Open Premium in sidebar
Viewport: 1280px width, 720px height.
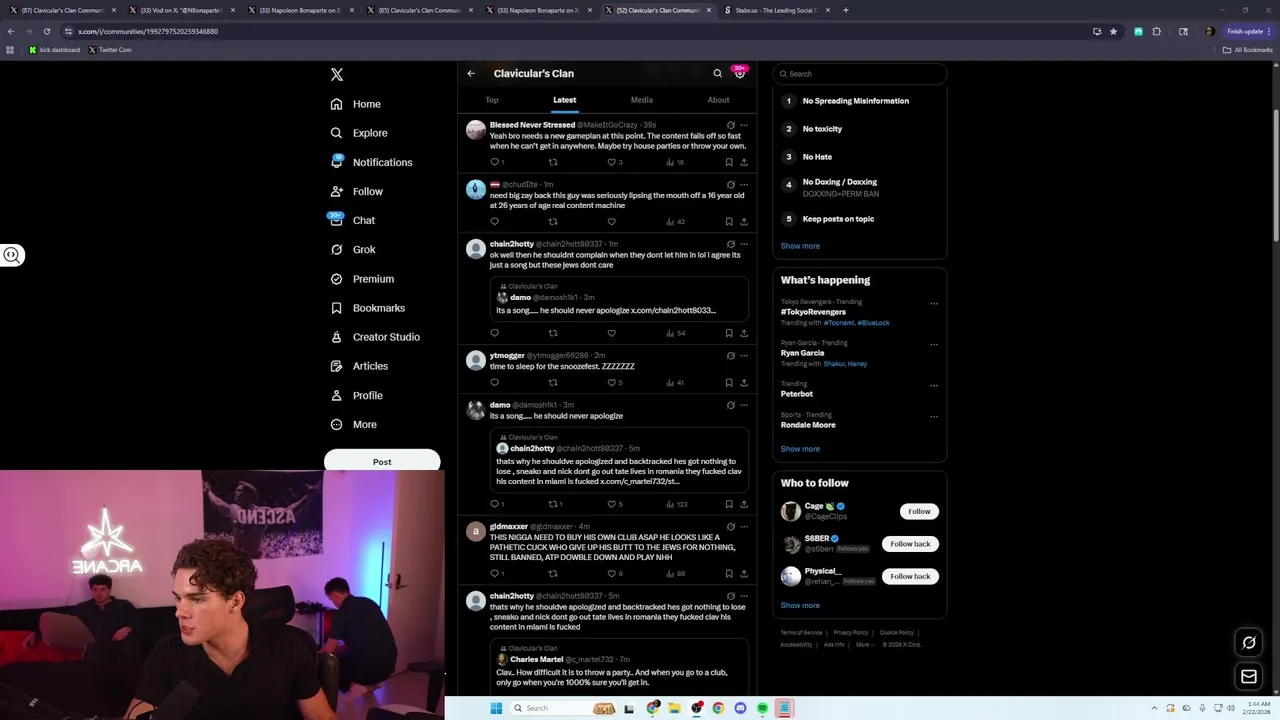[362, 279]
